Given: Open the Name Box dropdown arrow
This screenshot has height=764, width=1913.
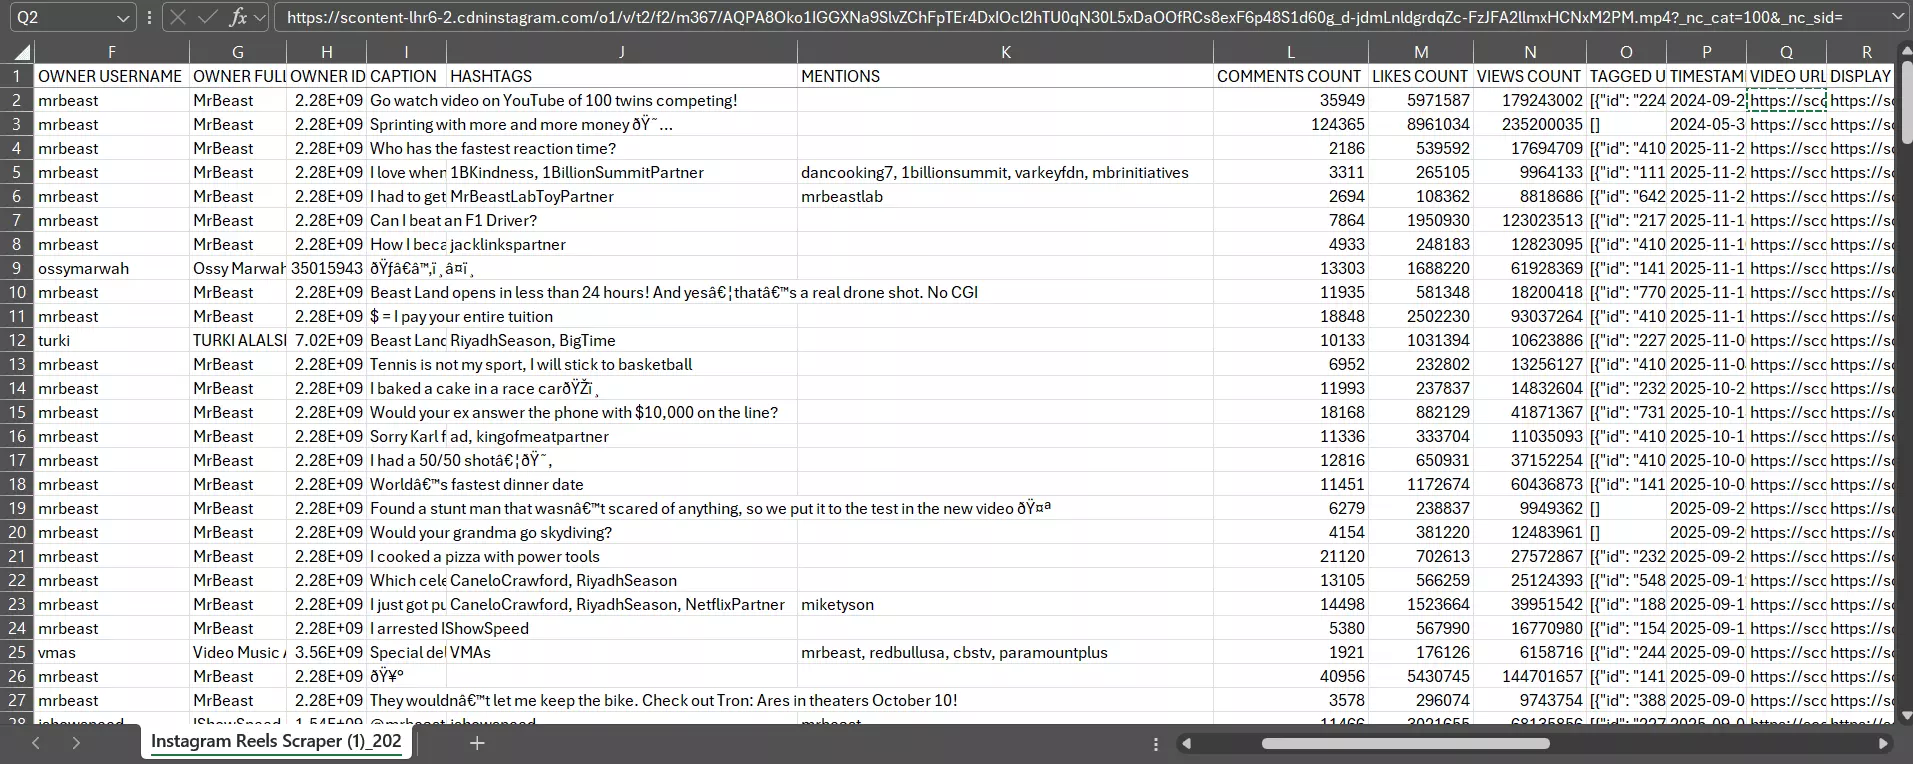Looking at the screenshot, I should pos(123,17).
